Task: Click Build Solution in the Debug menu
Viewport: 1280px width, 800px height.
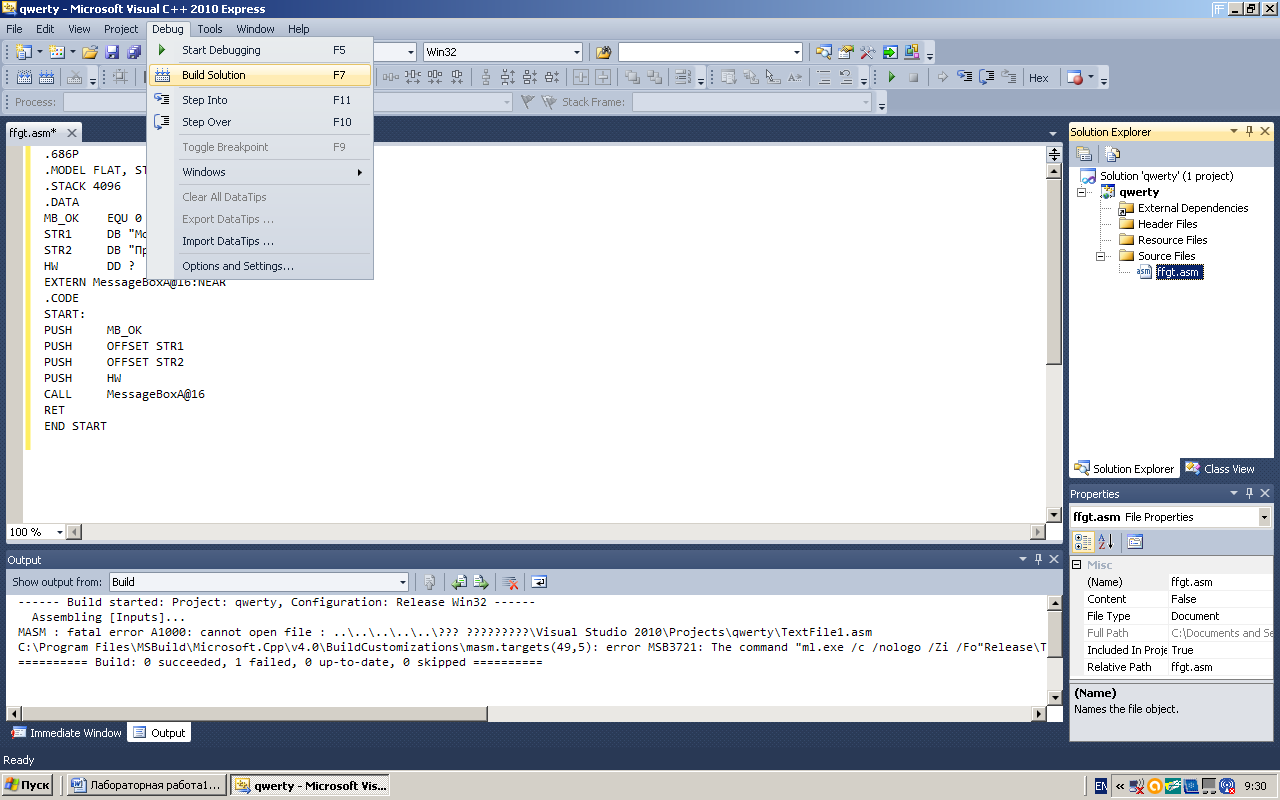Action: coord(260,75)
